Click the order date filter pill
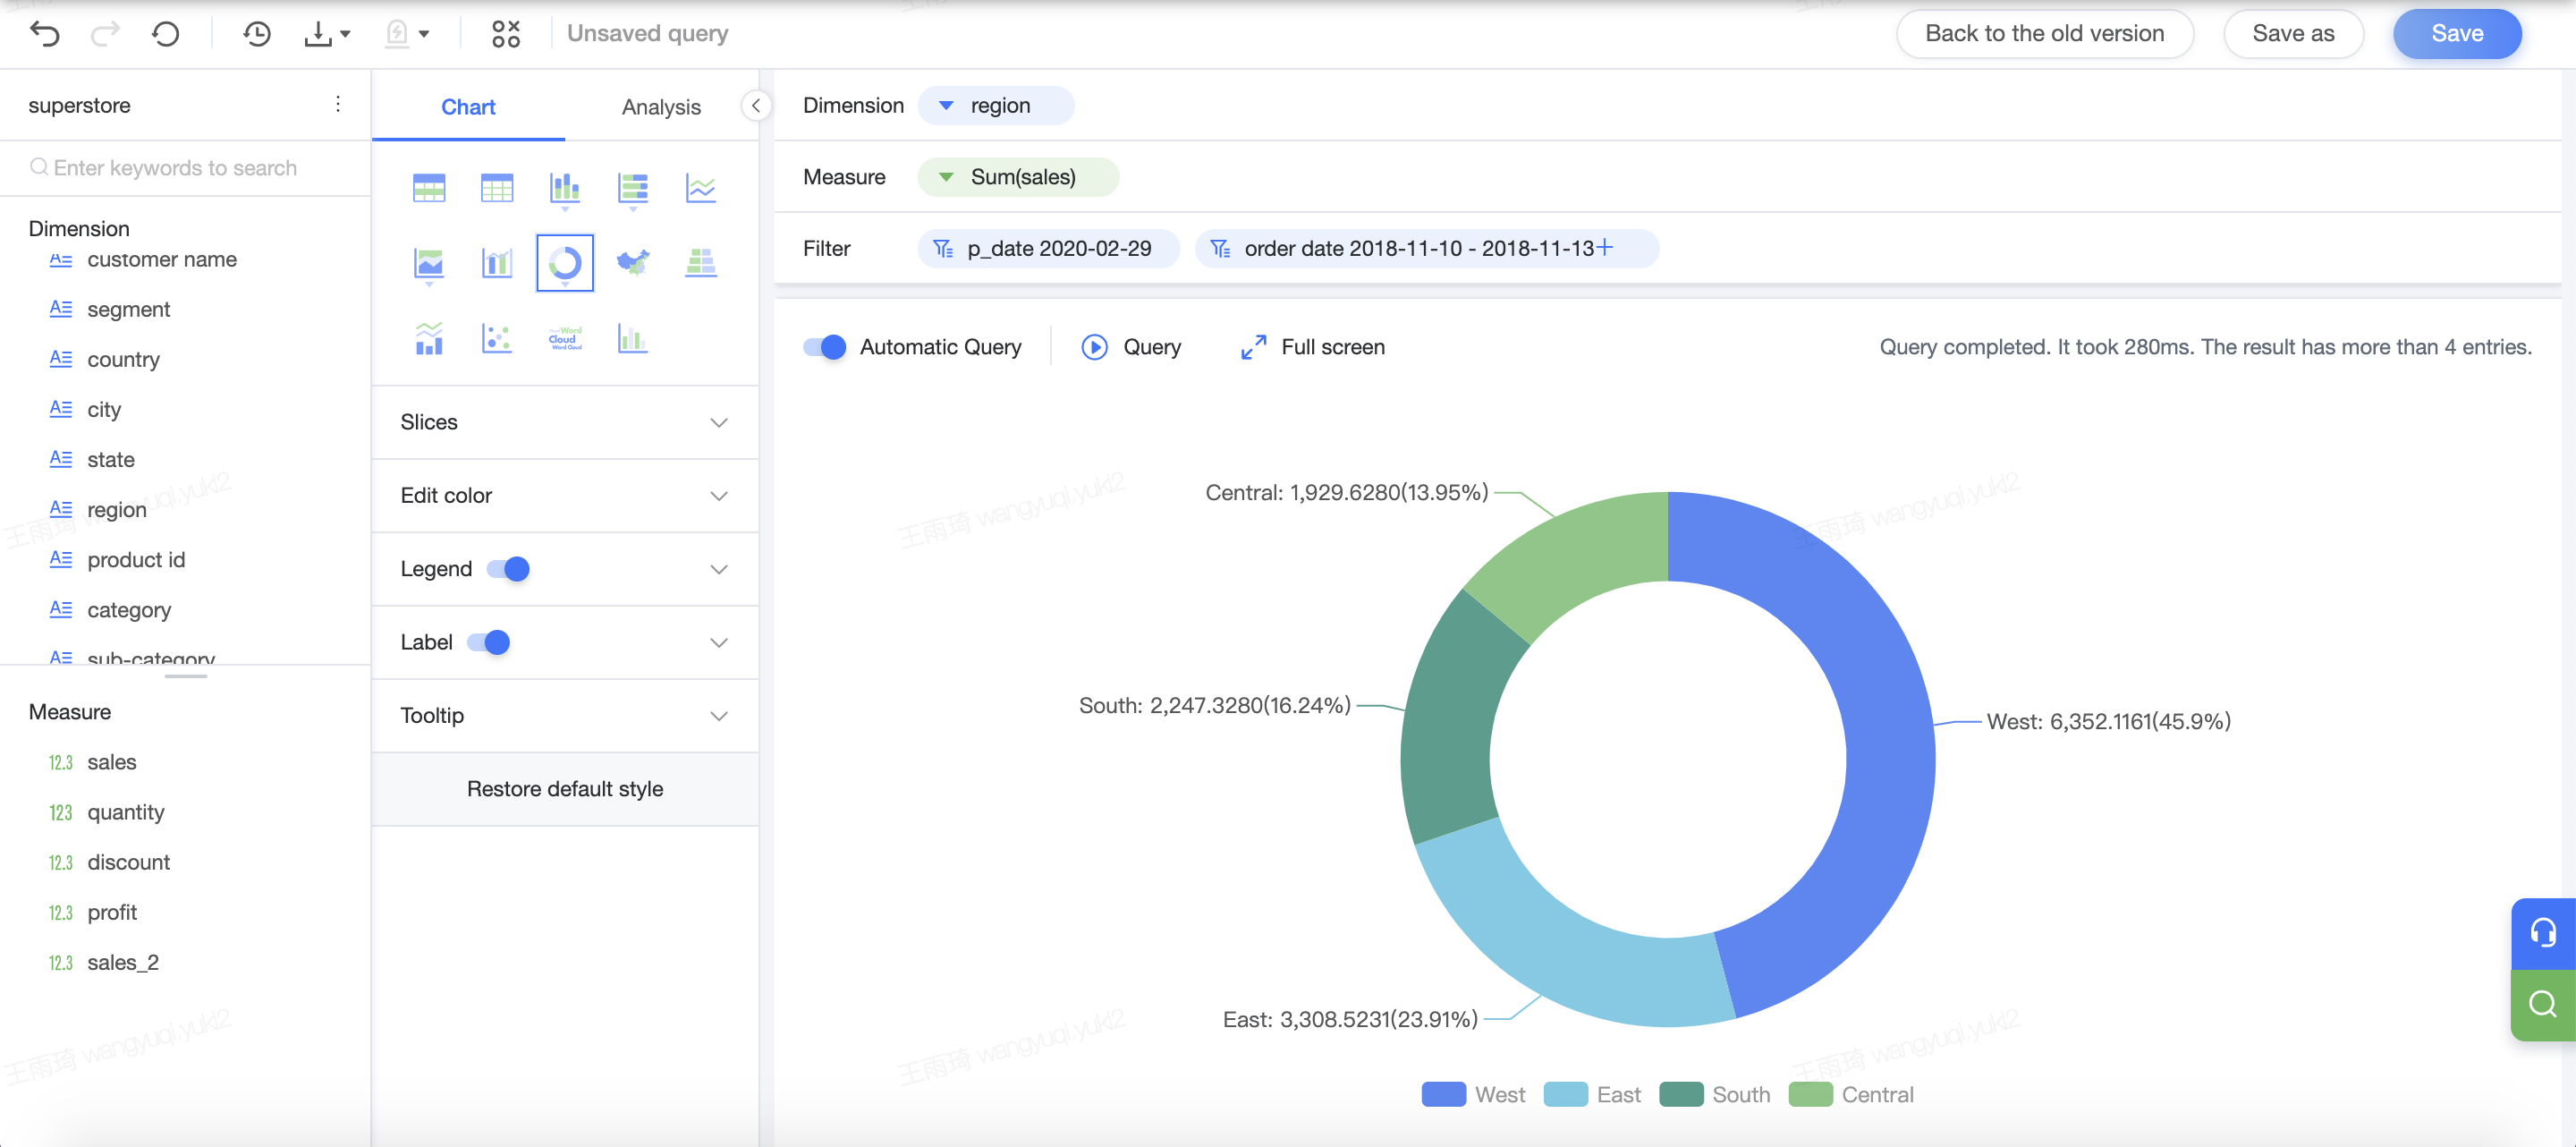Screen dimensions: 2576x1147 click(x=1426, y=248)
